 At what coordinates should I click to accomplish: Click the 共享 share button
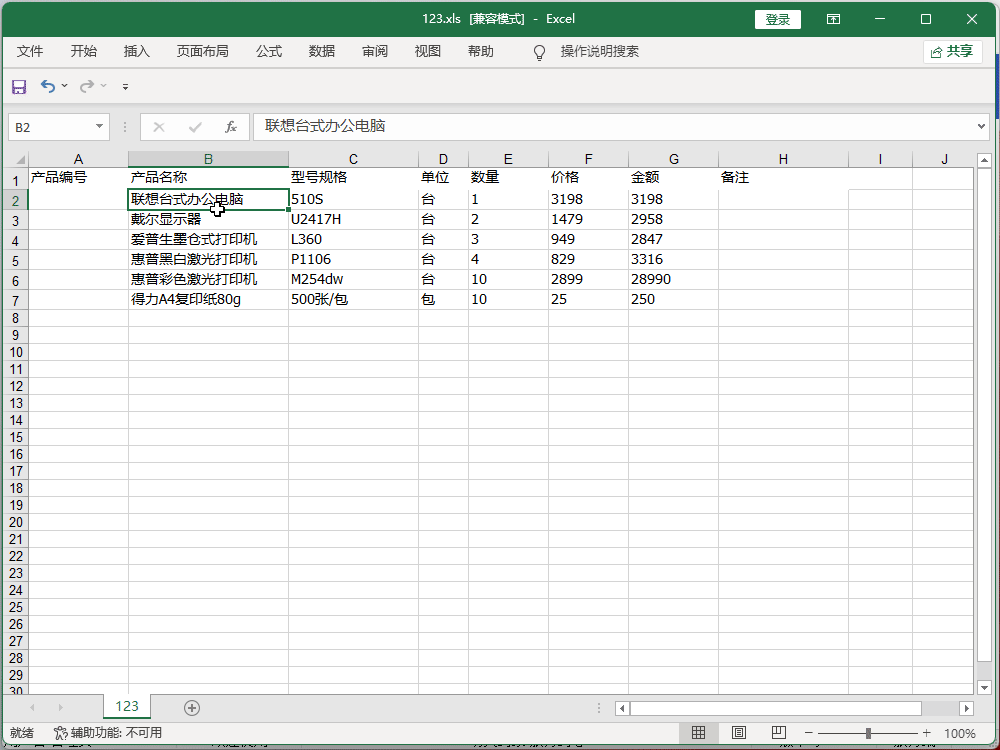[952, 52]
